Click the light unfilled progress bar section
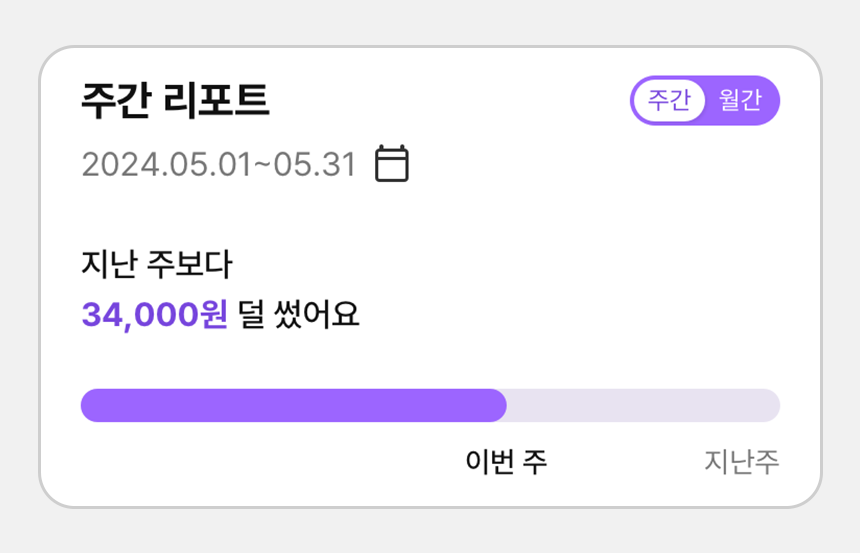The height and width of the screenshot is (553, 860). click(643, 405)
